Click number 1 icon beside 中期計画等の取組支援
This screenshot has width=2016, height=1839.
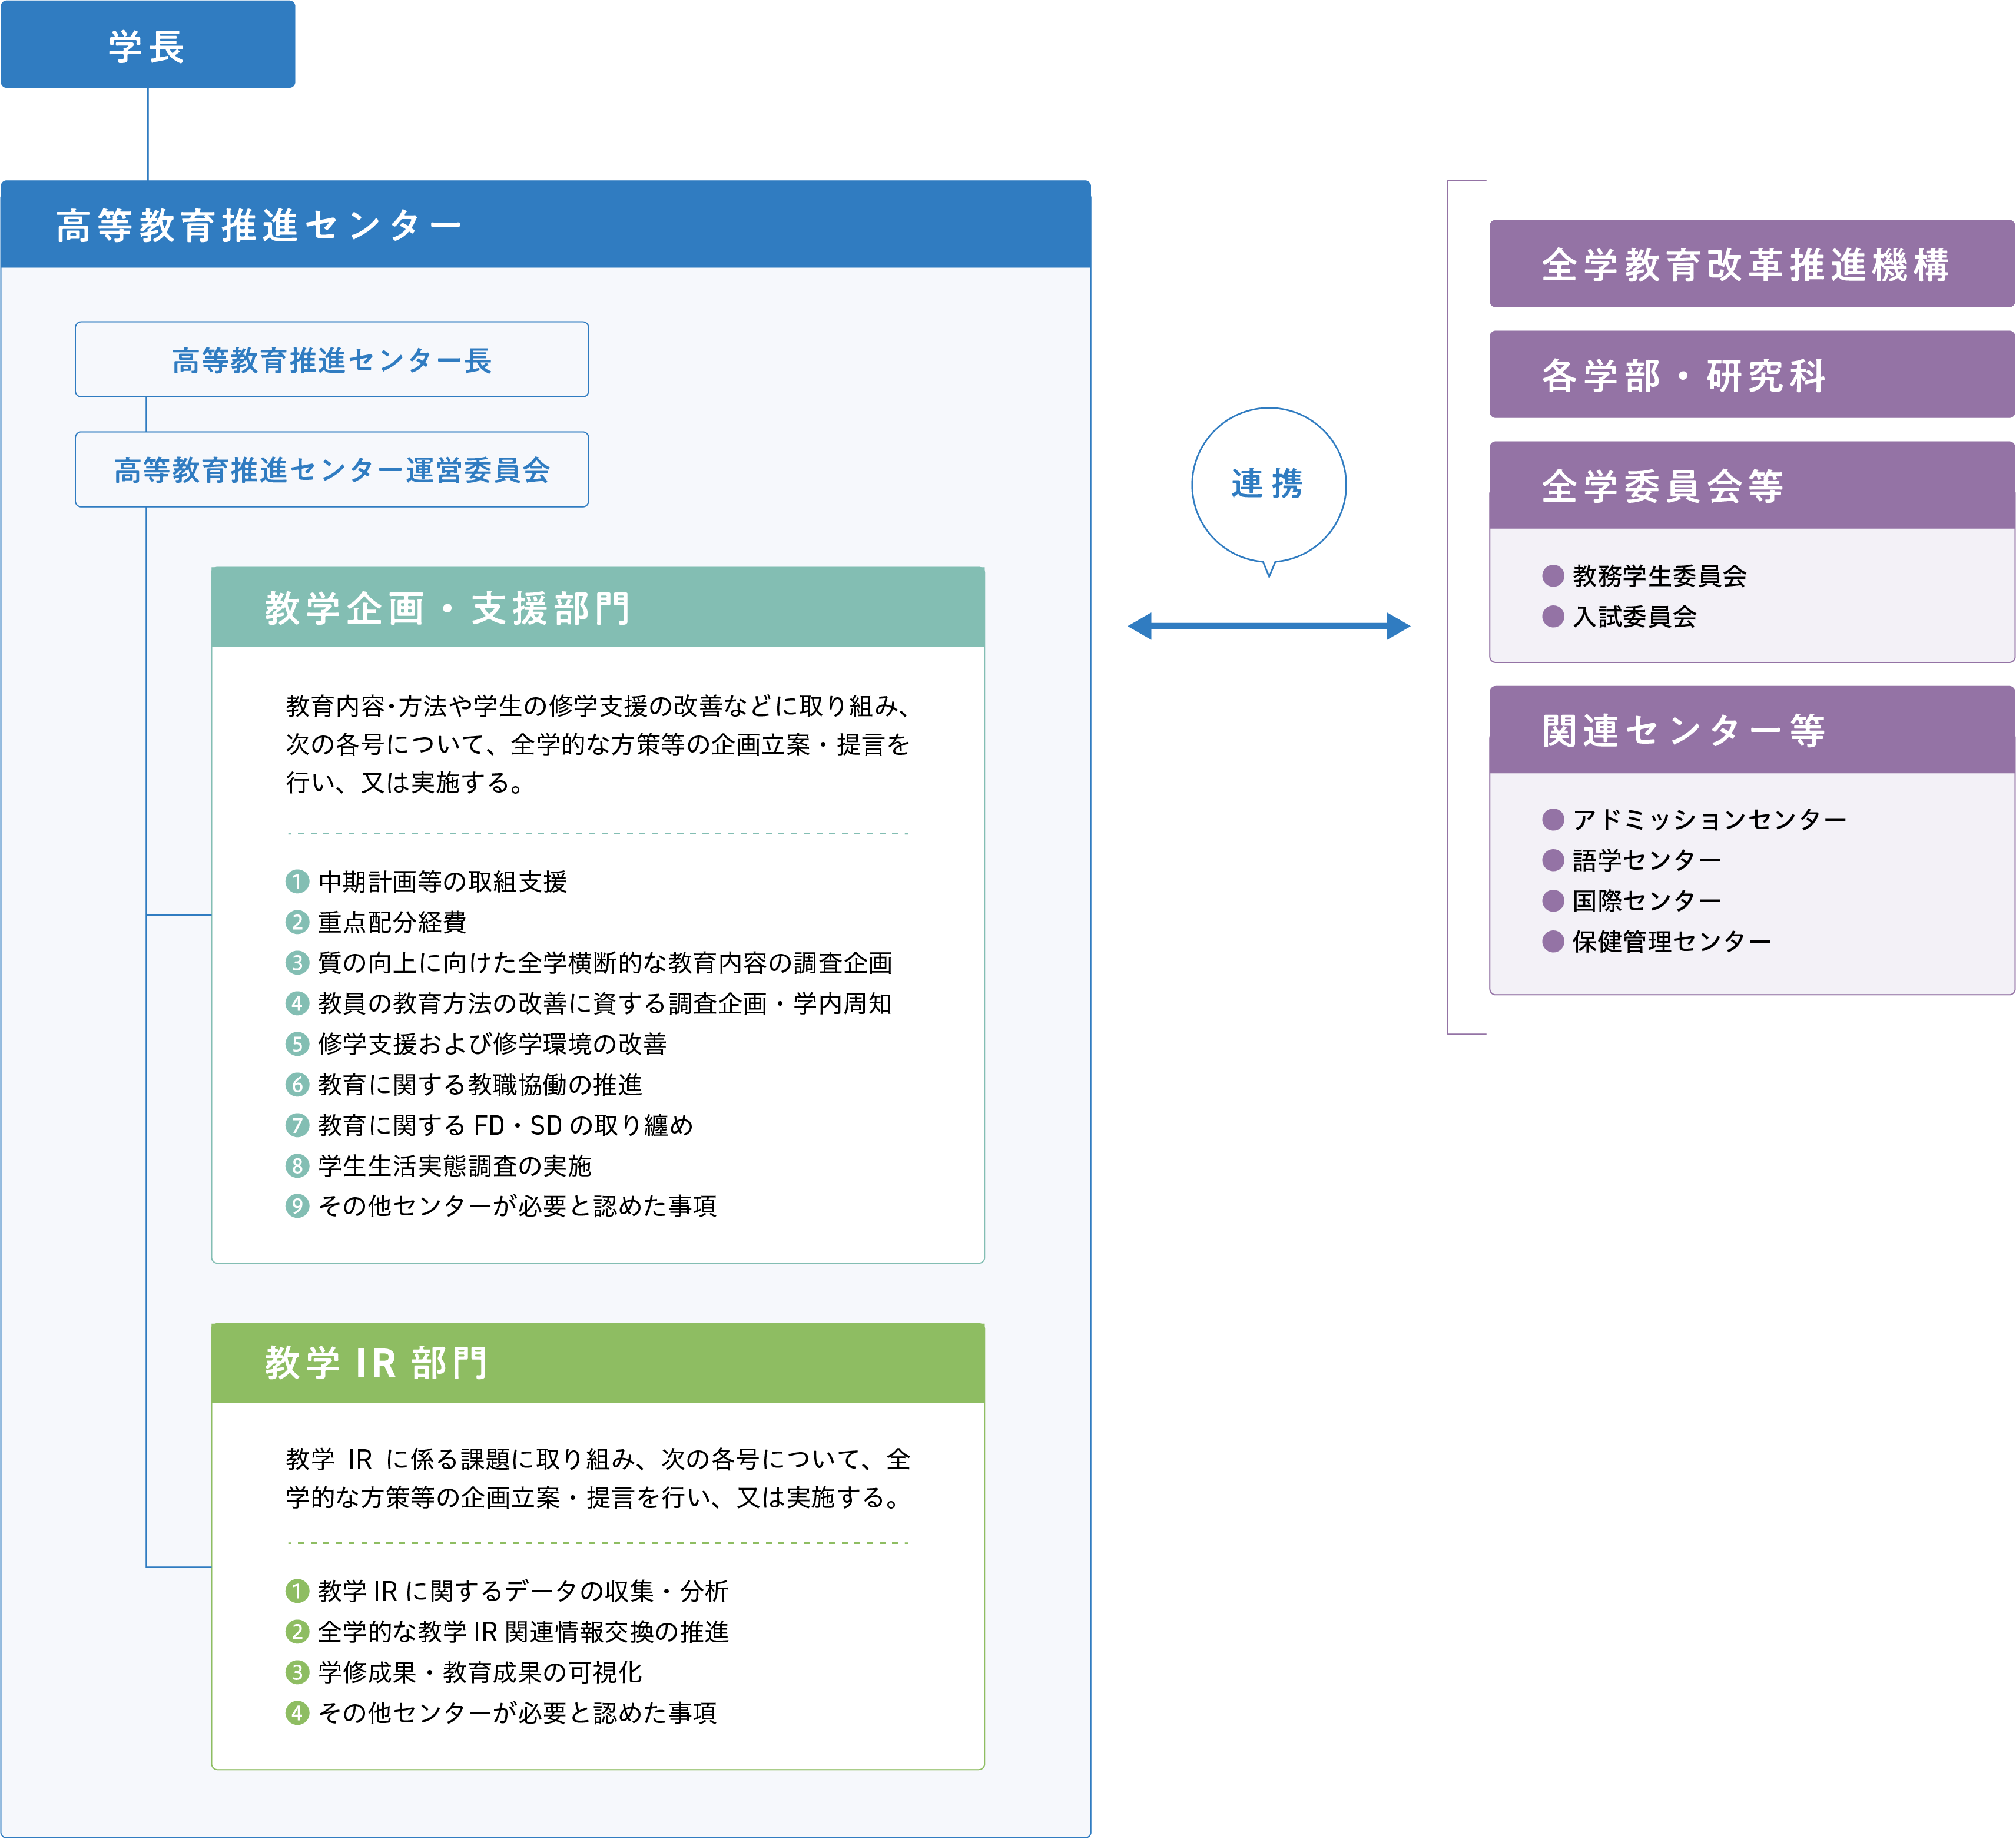click(x=297, y=881)
